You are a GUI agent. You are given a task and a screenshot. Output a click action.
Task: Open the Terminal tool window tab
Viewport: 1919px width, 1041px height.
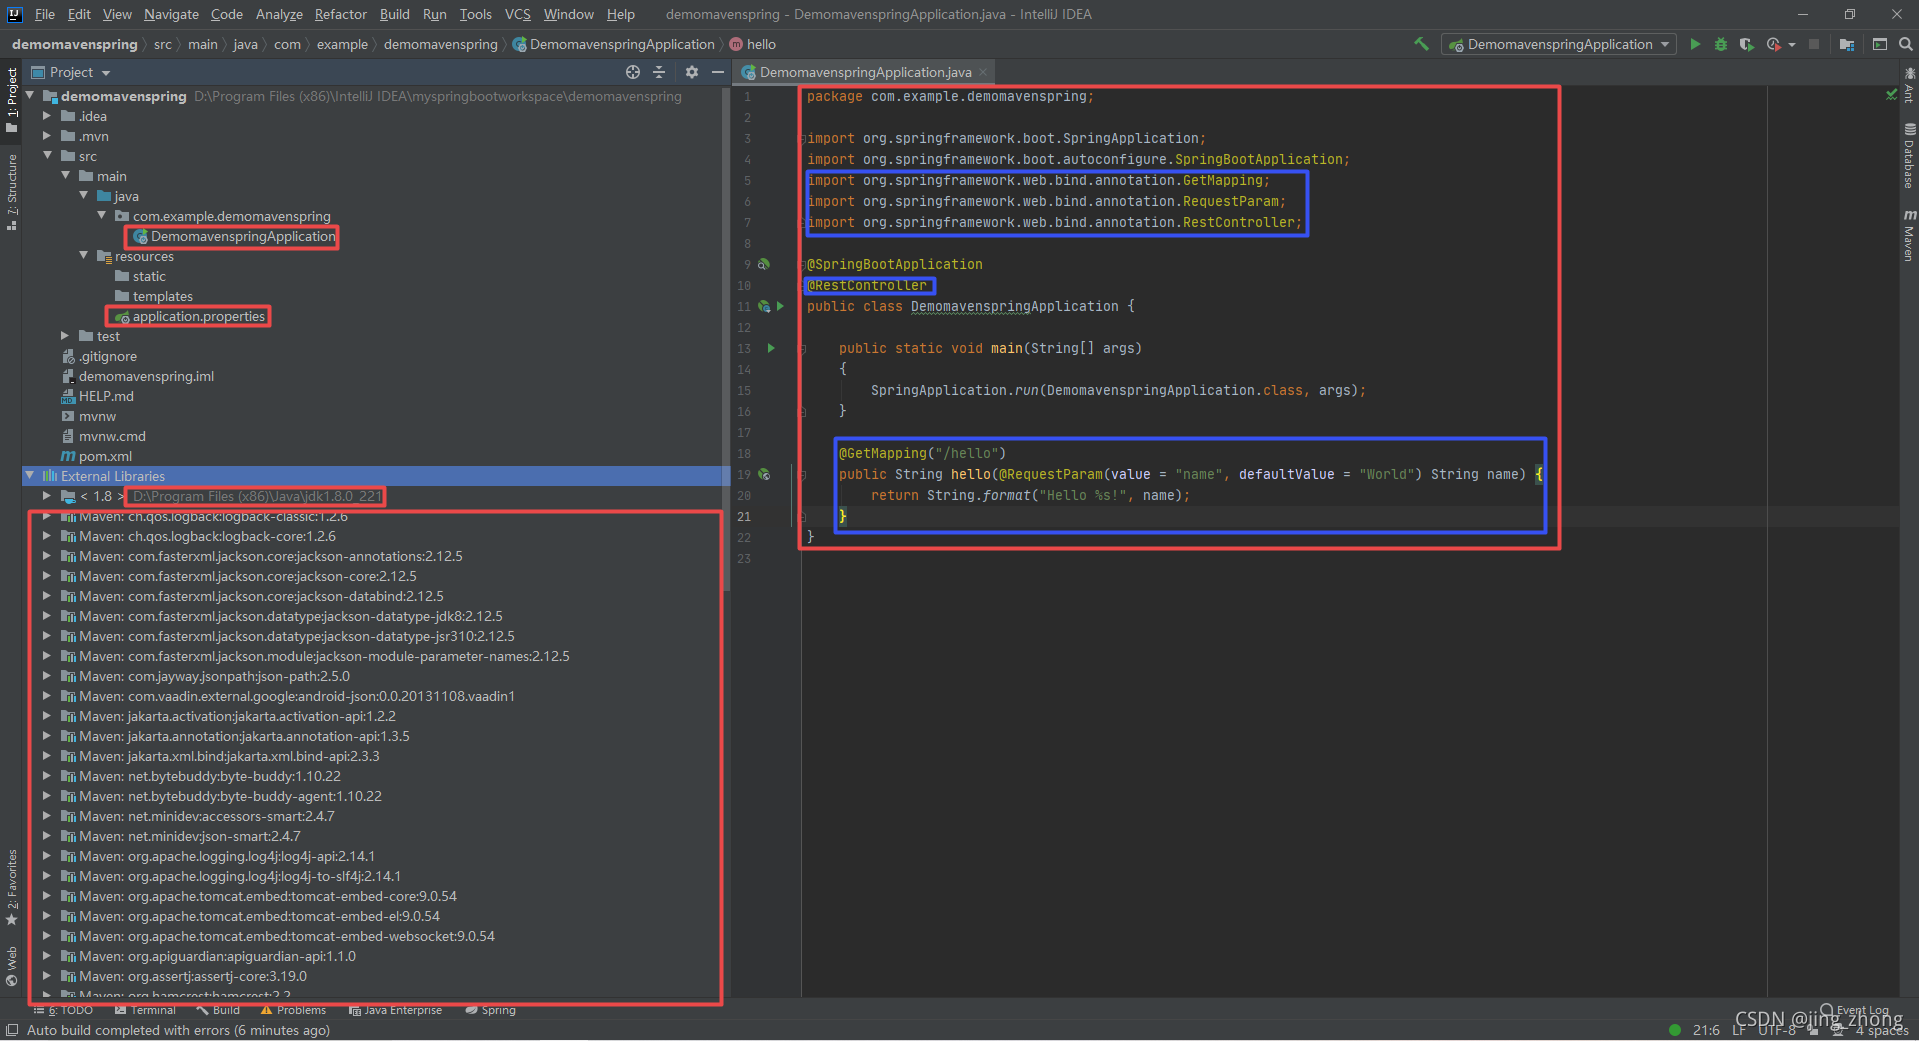145,1010
